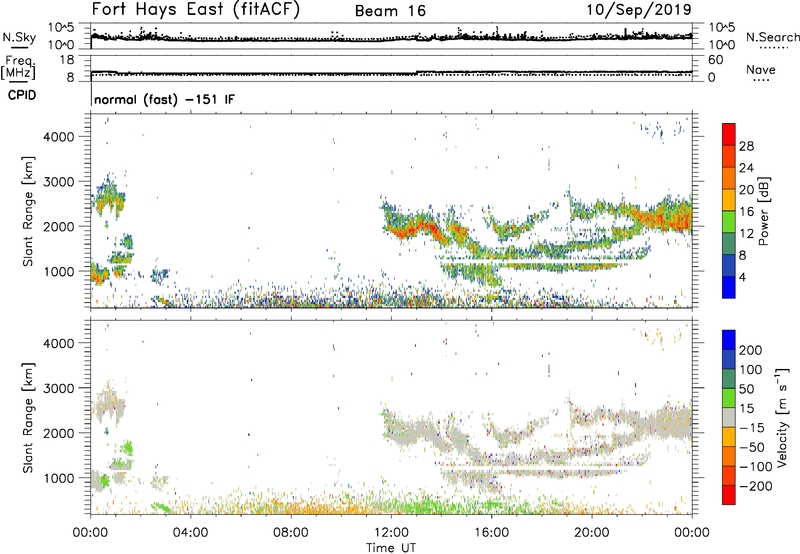
Task: Click the "18" tick on the frequency axis
Action: (67, 60)
